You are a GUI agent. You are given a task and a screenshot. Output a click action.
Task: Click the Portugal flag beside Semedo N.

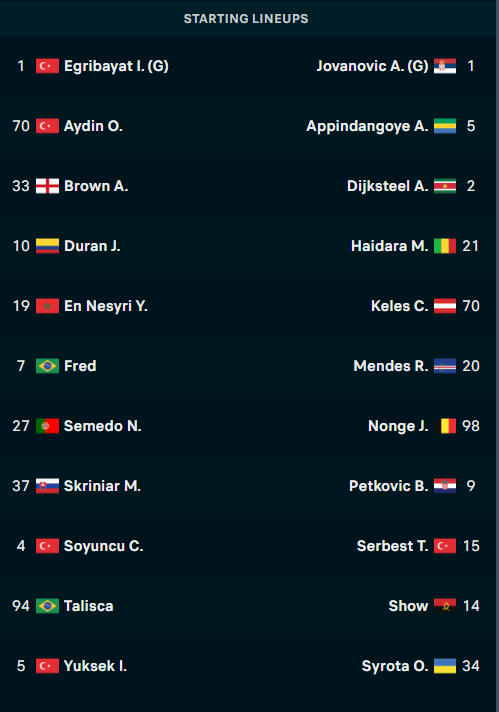[47, 426]
